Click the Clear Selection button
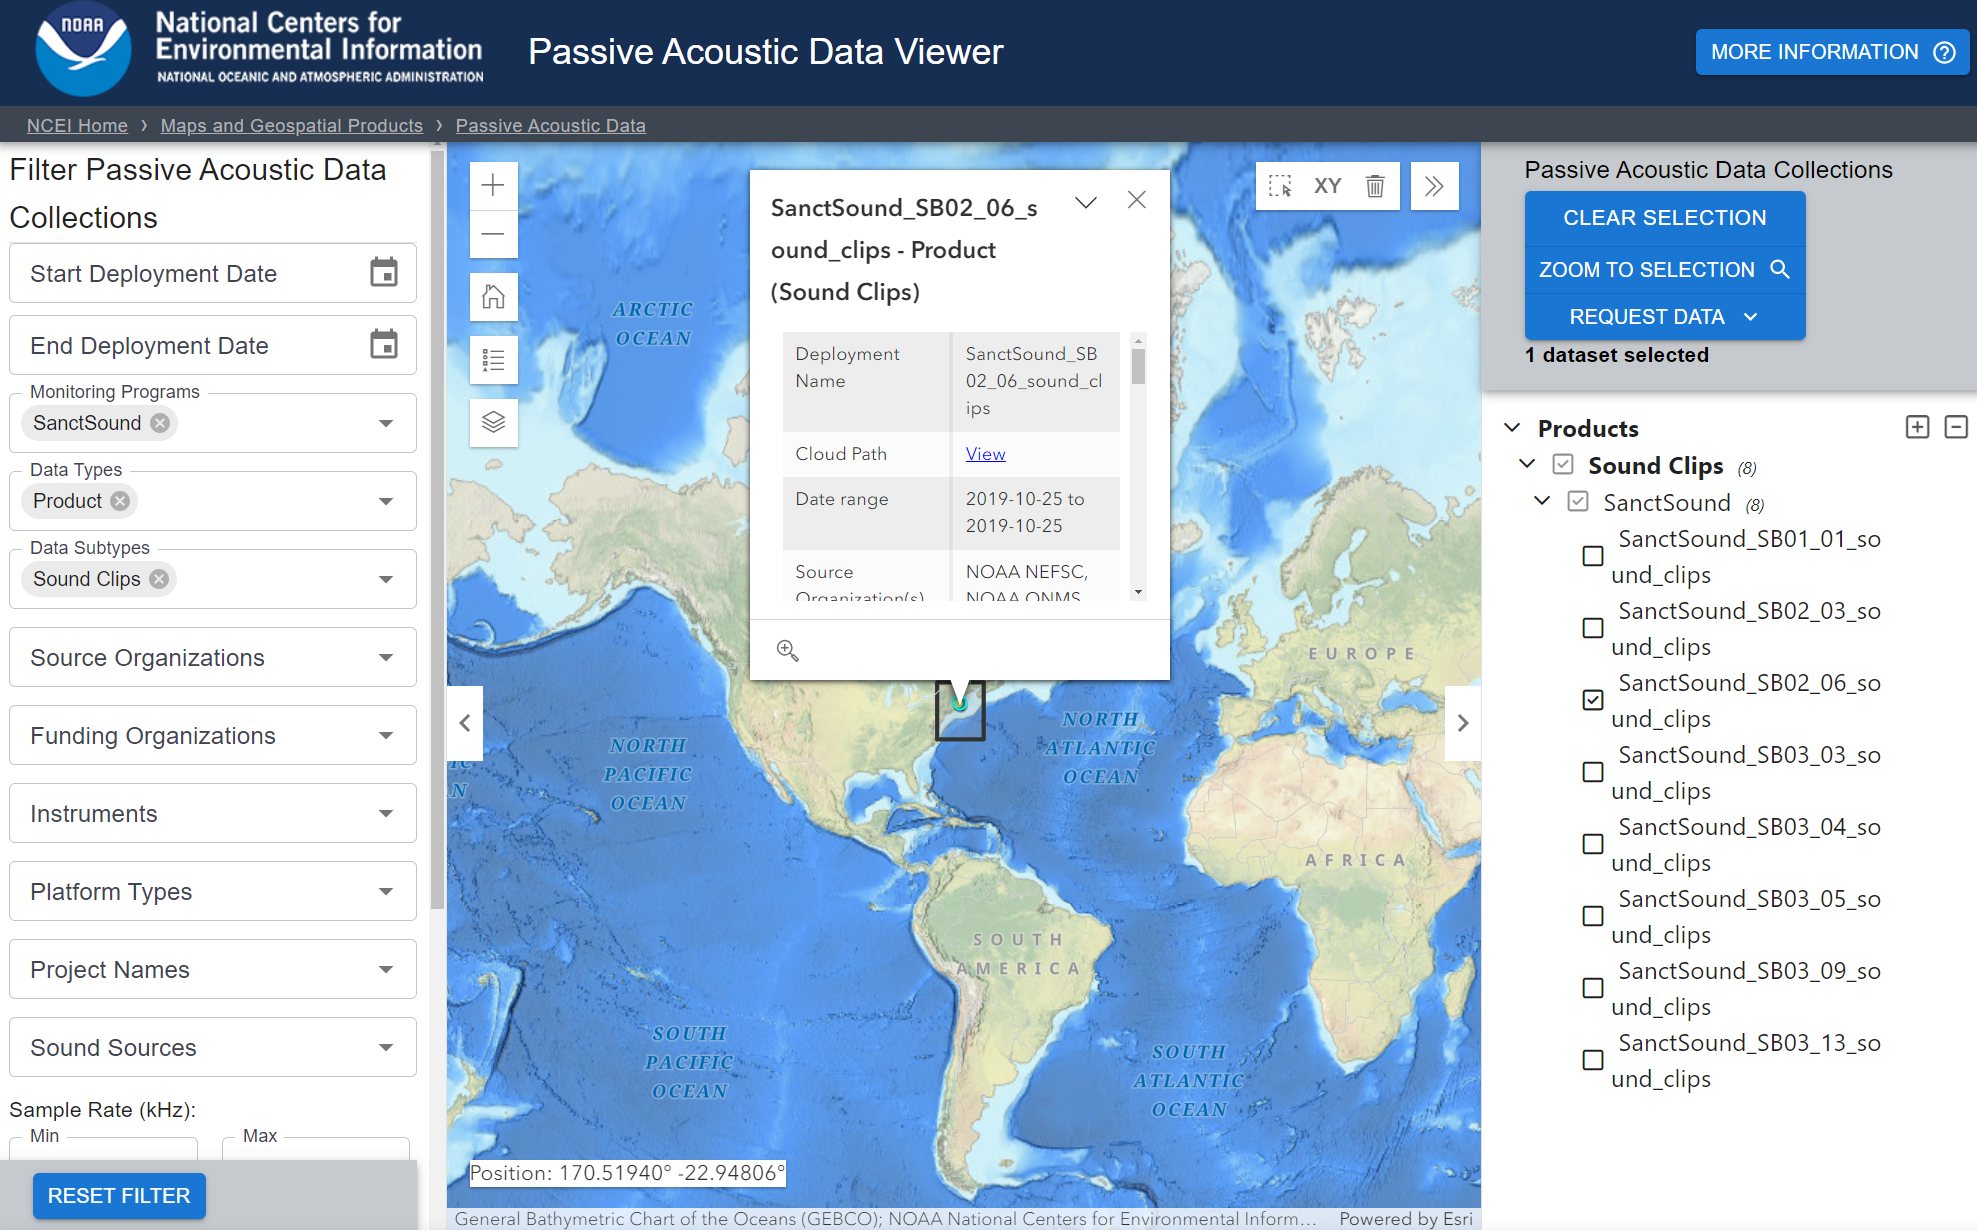 coord(1664,218)
